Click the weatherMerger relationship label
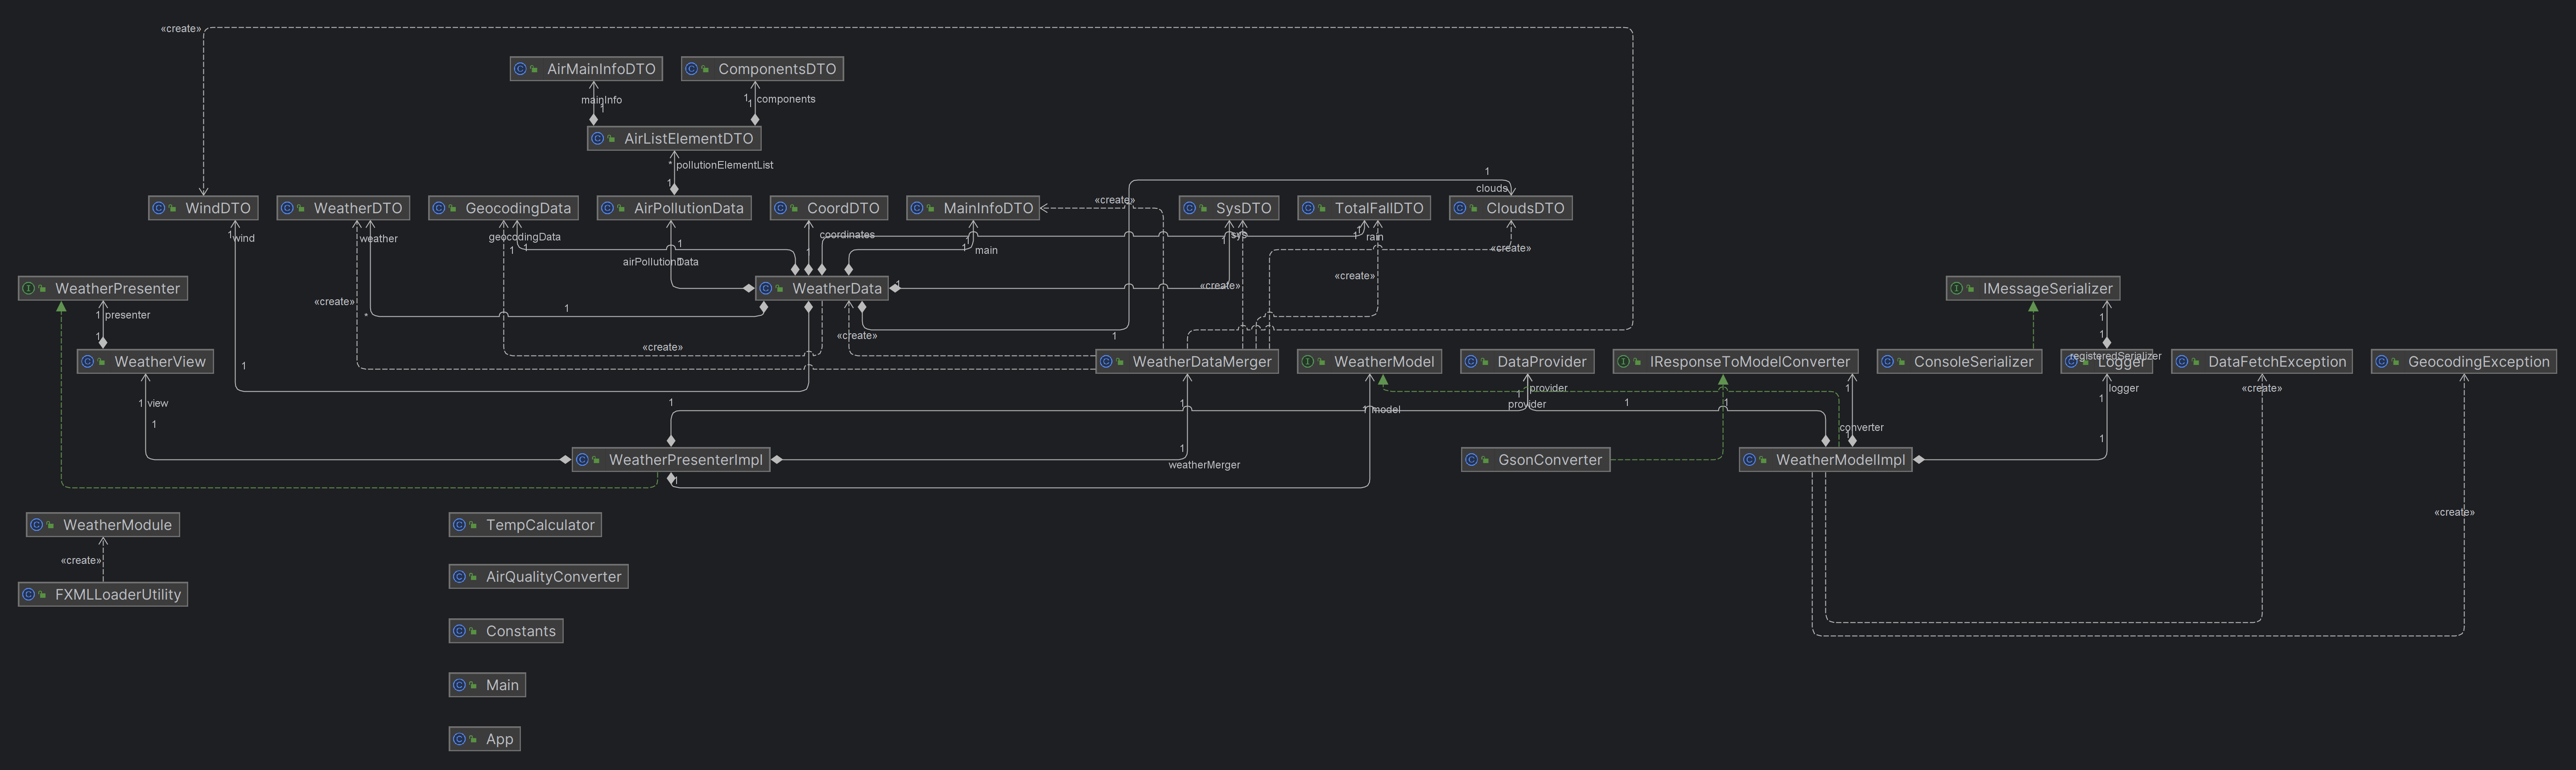 point(1204,465)
